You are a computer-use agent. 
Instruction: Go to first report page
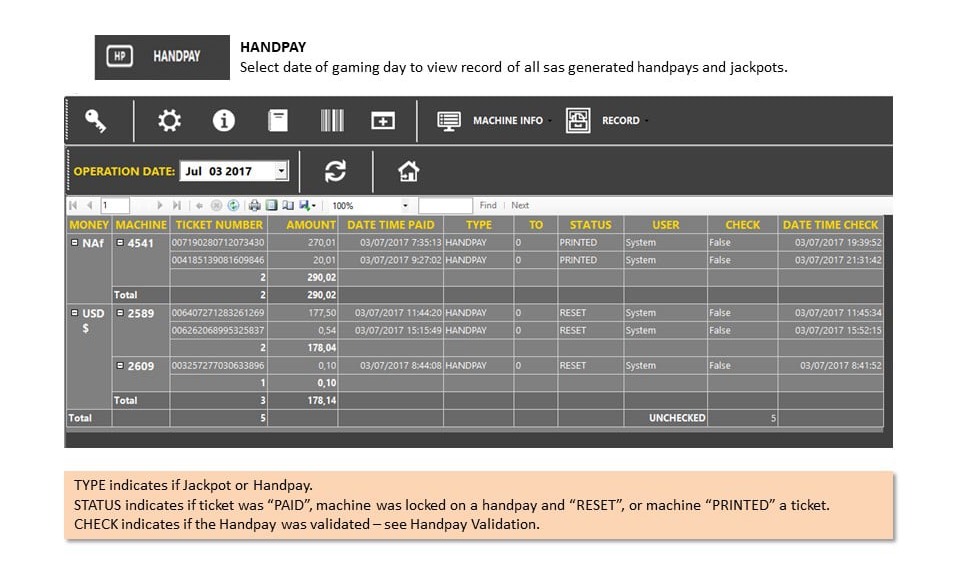pos(73,206)
